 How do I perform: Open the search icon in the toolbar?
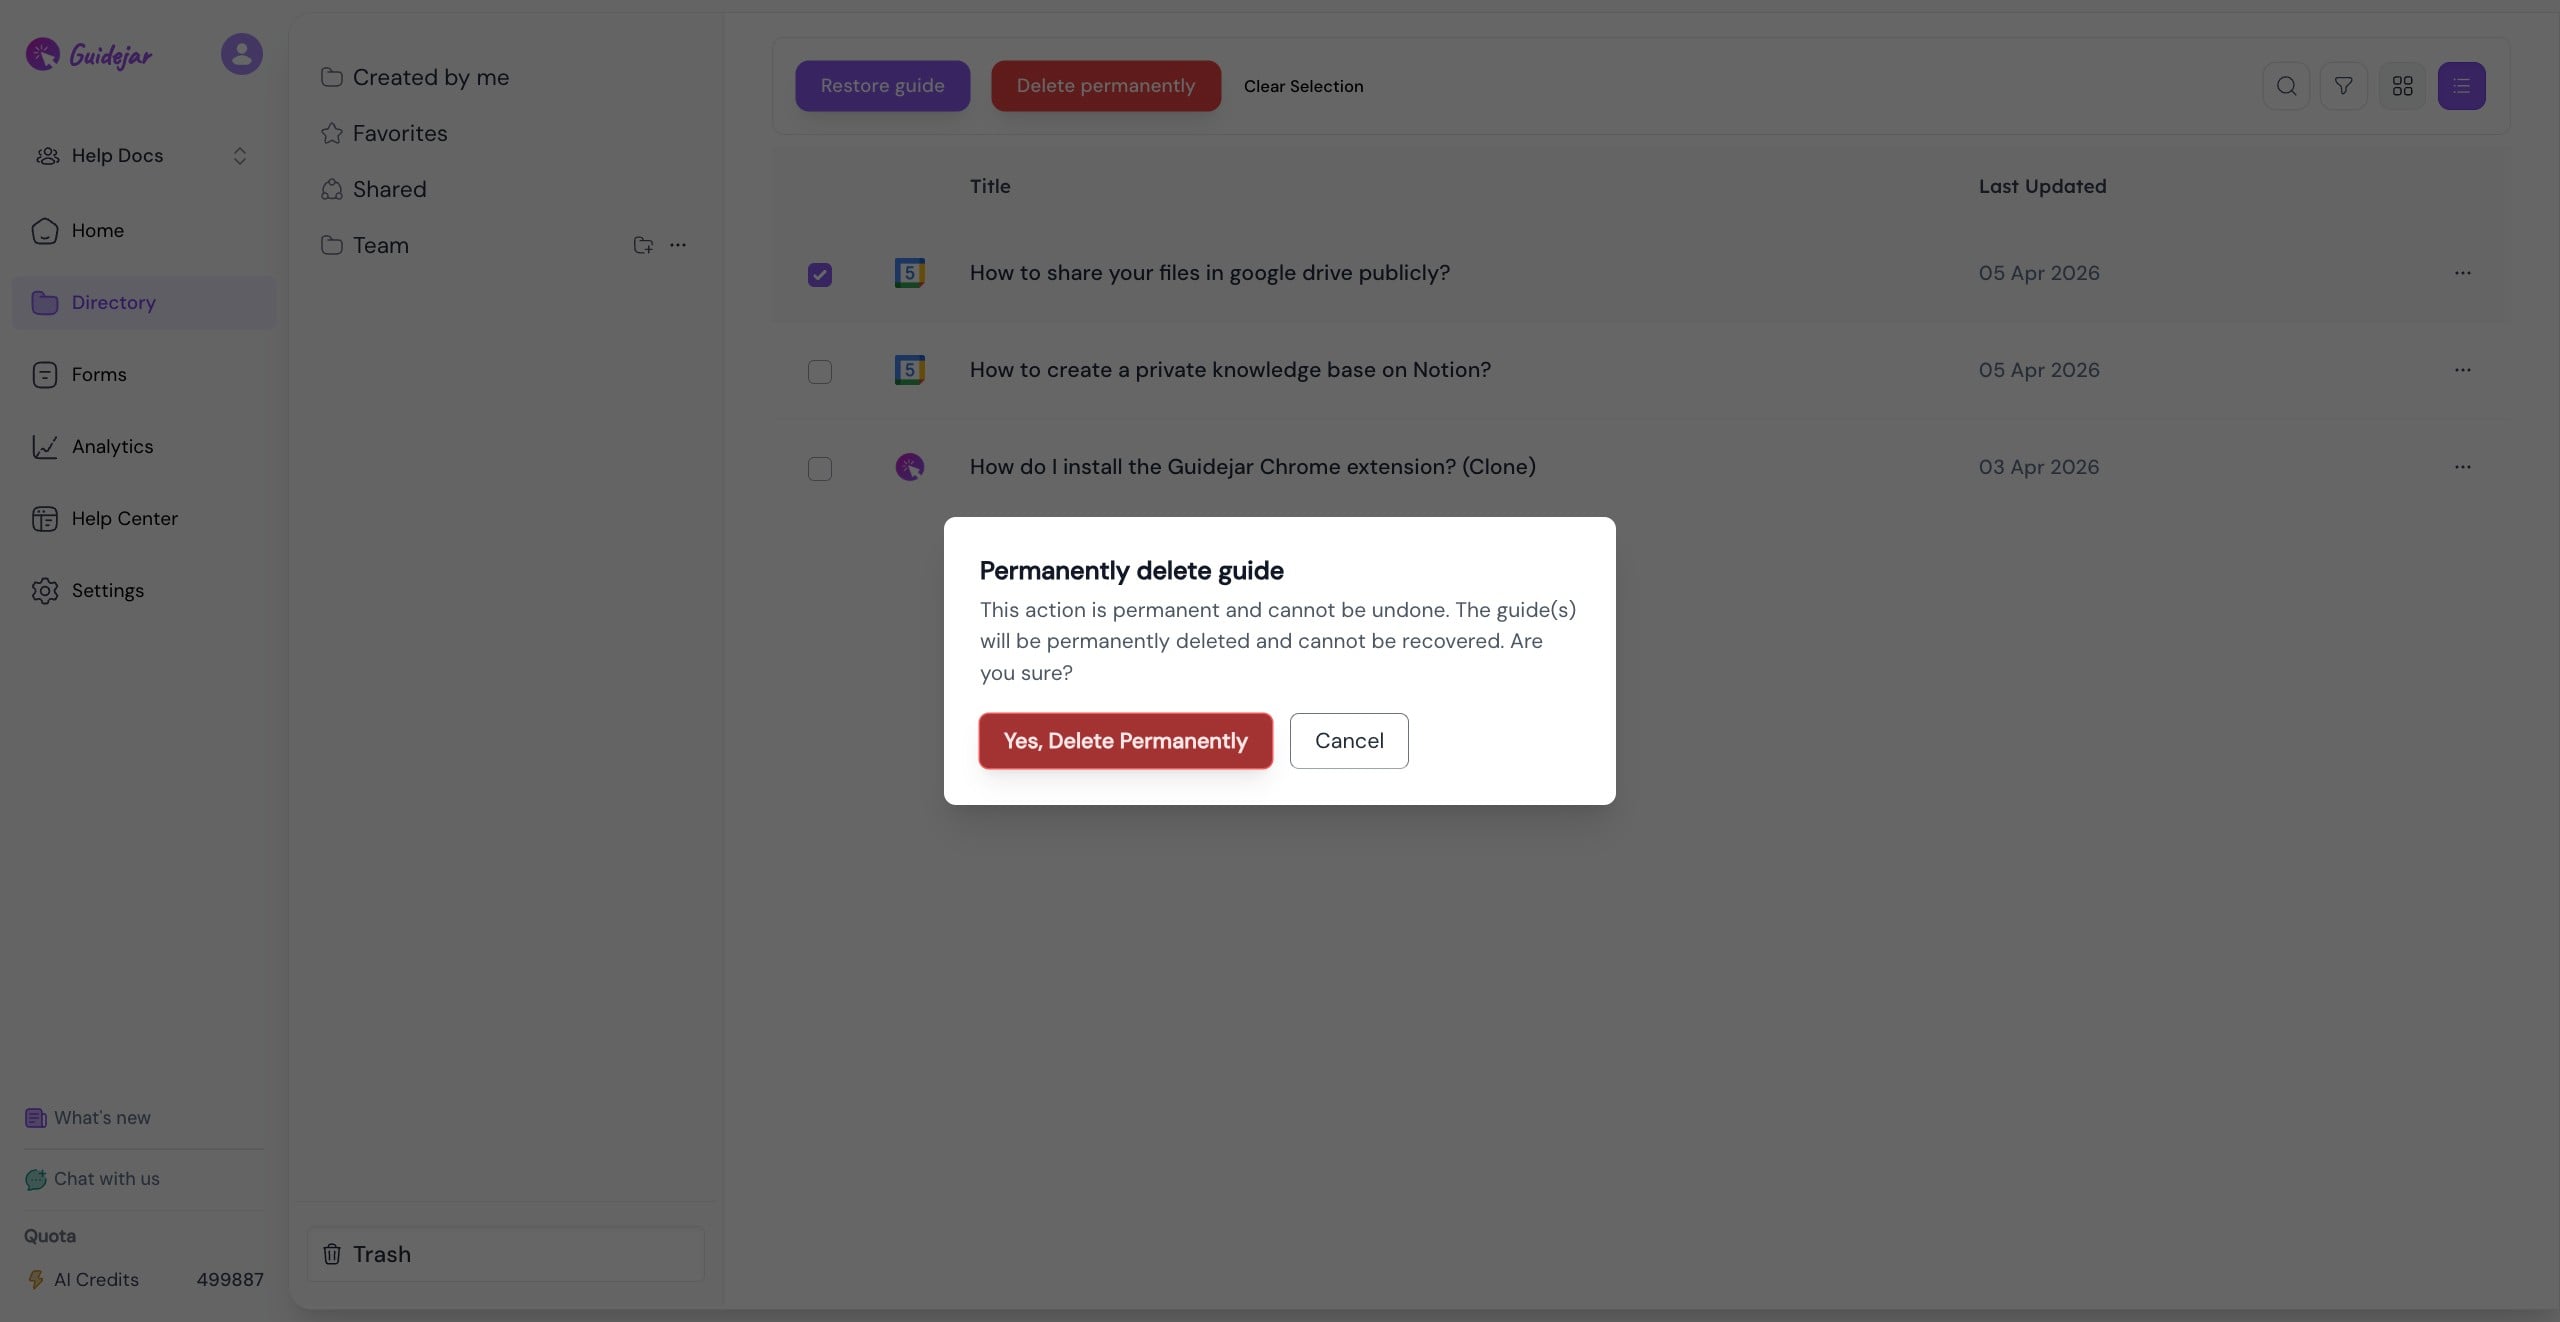(x=2286, y=86)
